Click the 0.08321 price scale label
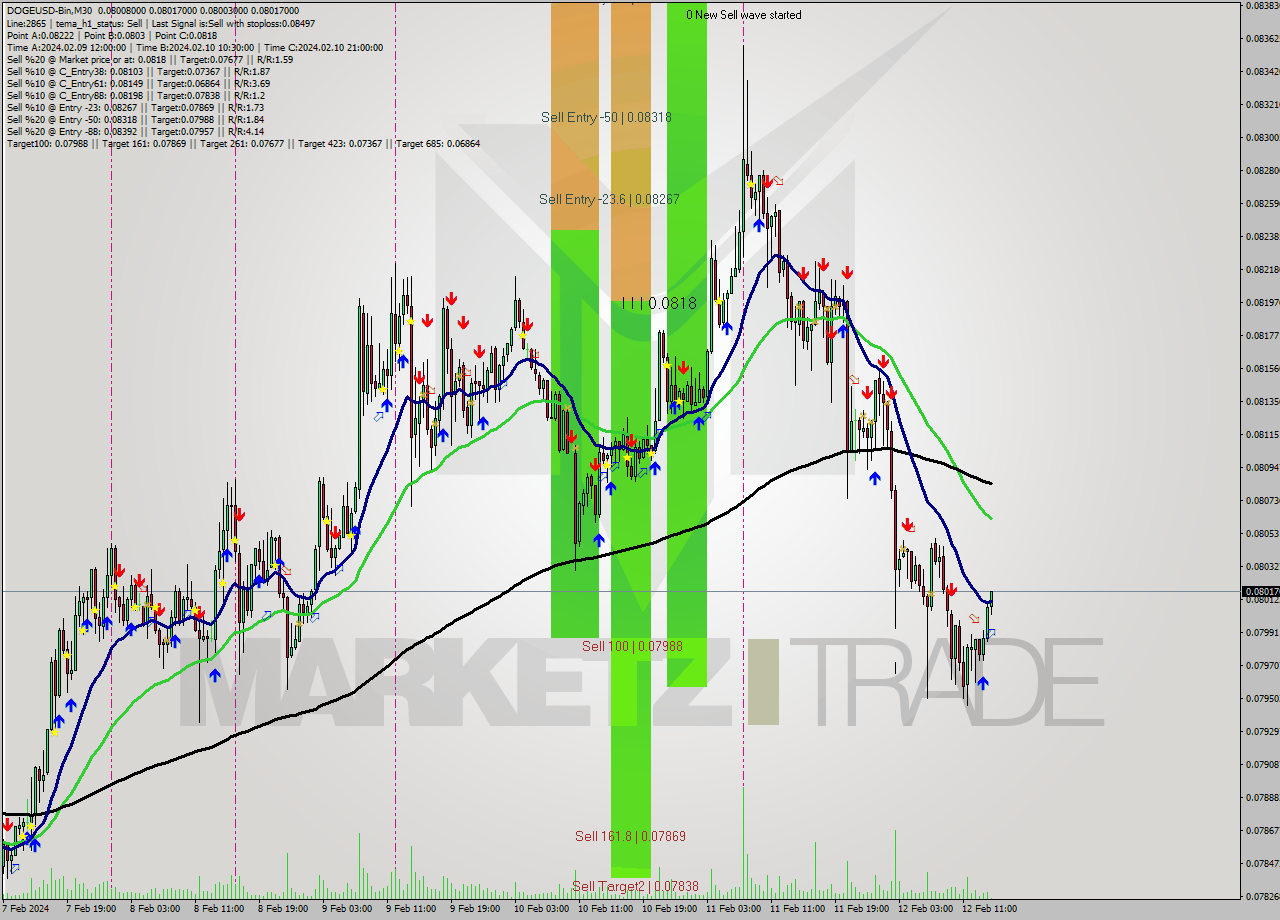The height and width of the screenshot is (920, 1280). coord(1261,104)
